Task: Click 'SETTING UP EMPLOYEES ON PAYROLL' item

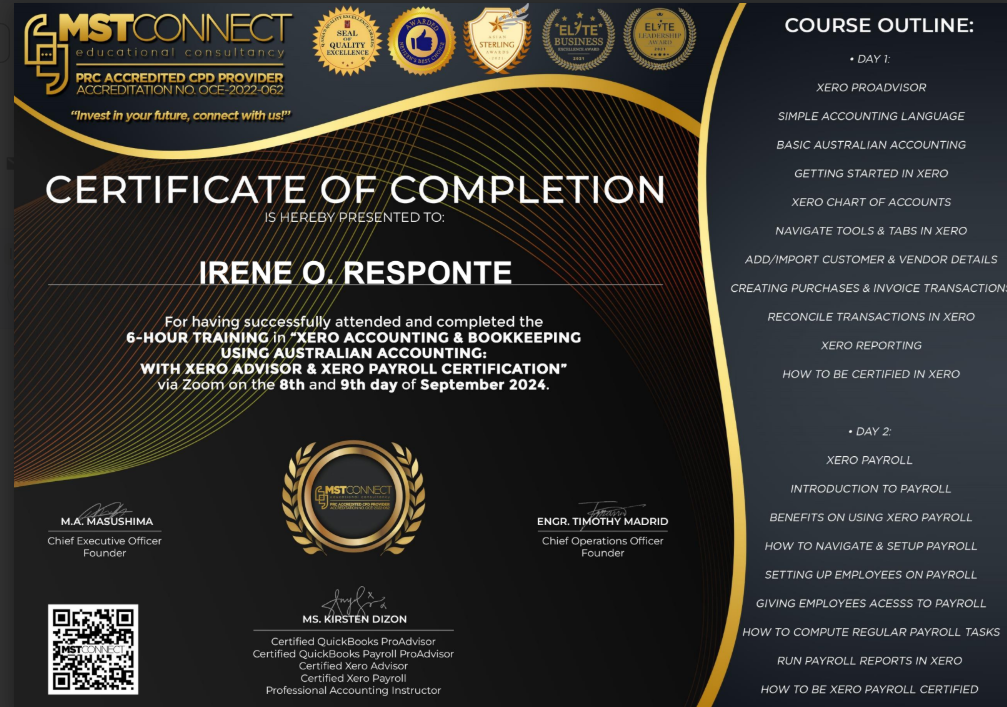Action: point(870,575)
